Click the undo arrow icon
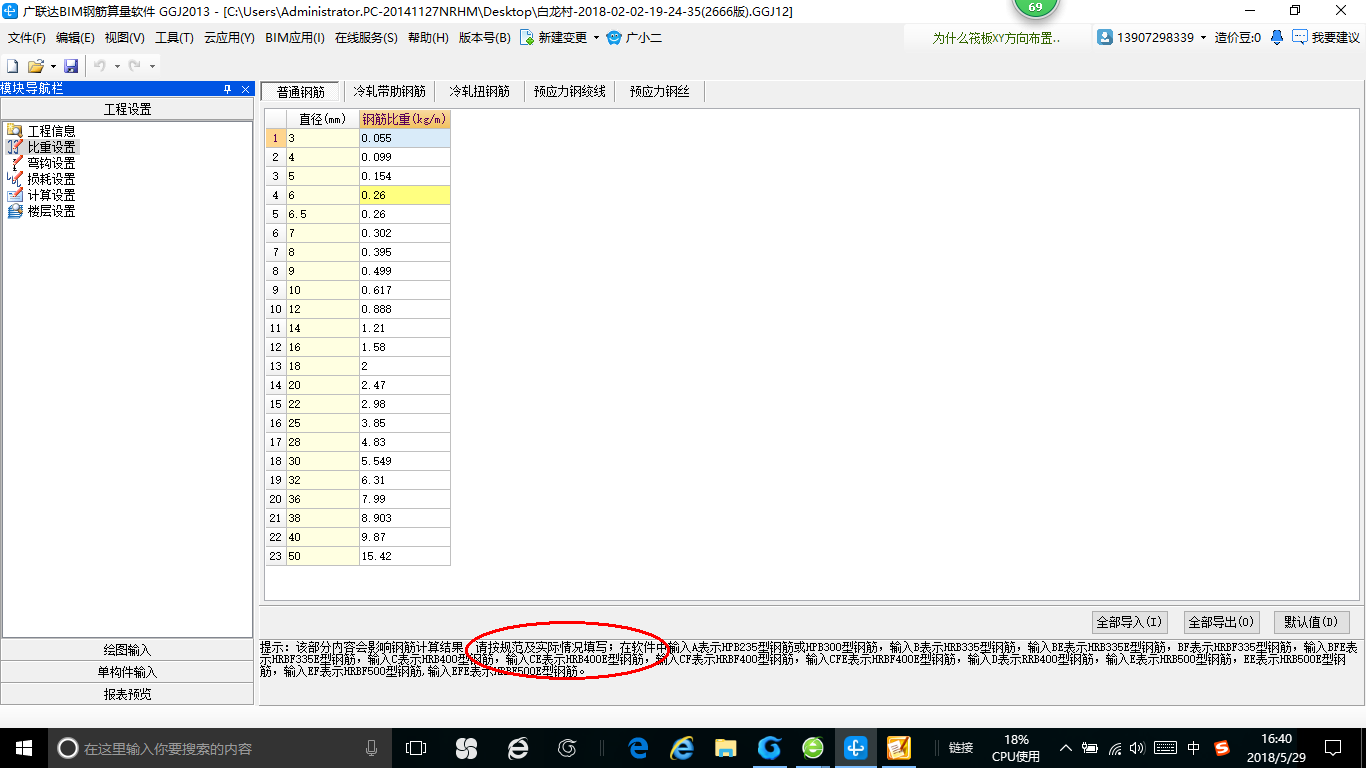The height and width of the screenshot is (768, 1366). [100, 66]
